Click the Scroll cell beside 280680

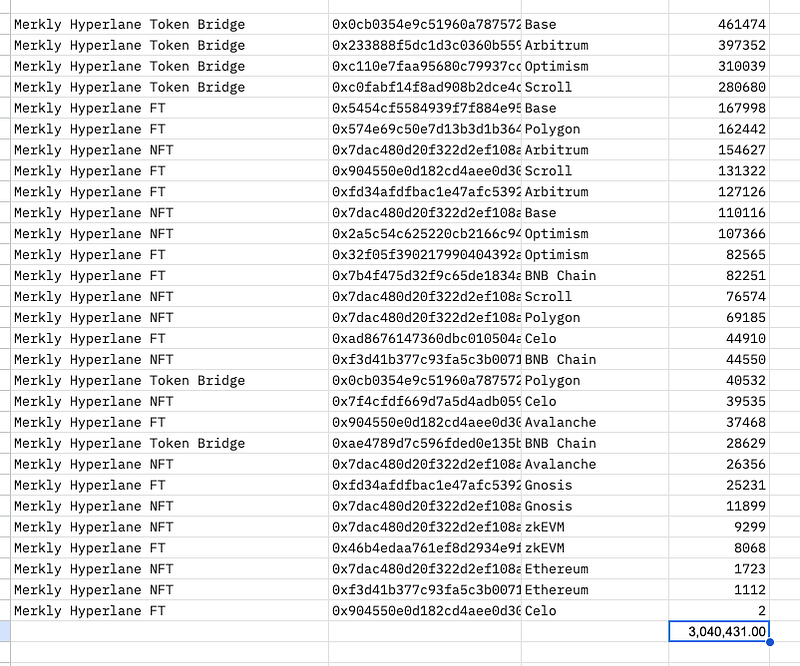[595, 87]
